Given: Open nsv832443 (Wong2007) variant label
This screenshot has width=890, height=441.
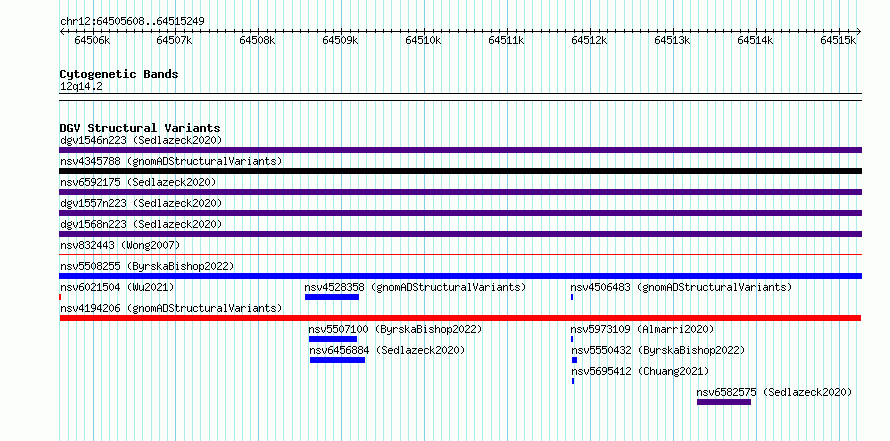Looking at the screenshot, I should click(x=120, y=245).
